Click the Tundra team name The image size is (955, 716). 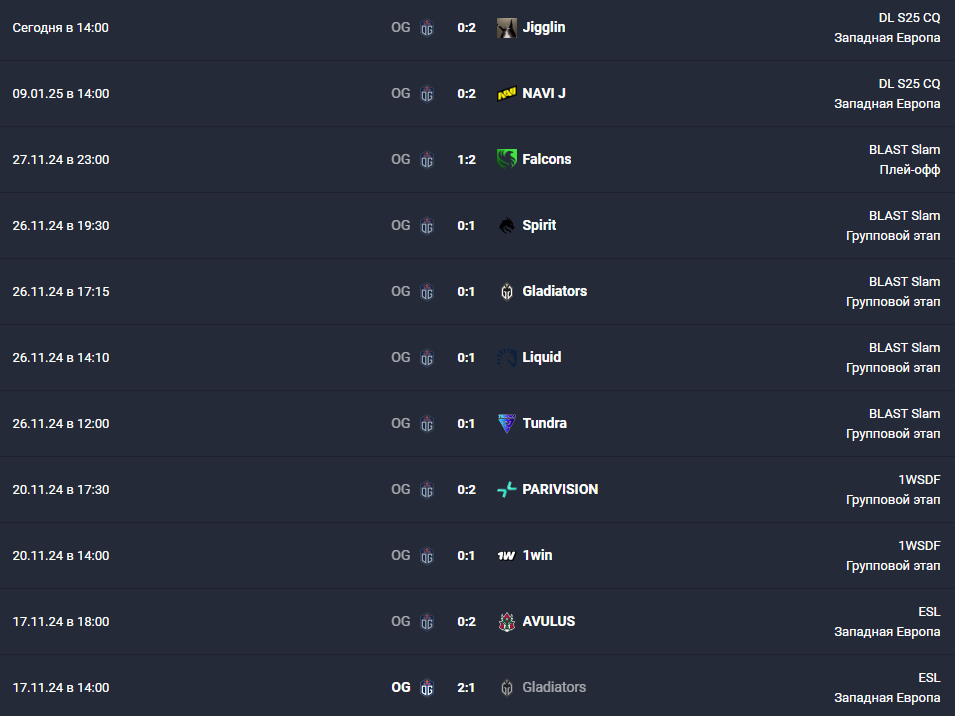(x=544, y=423)
